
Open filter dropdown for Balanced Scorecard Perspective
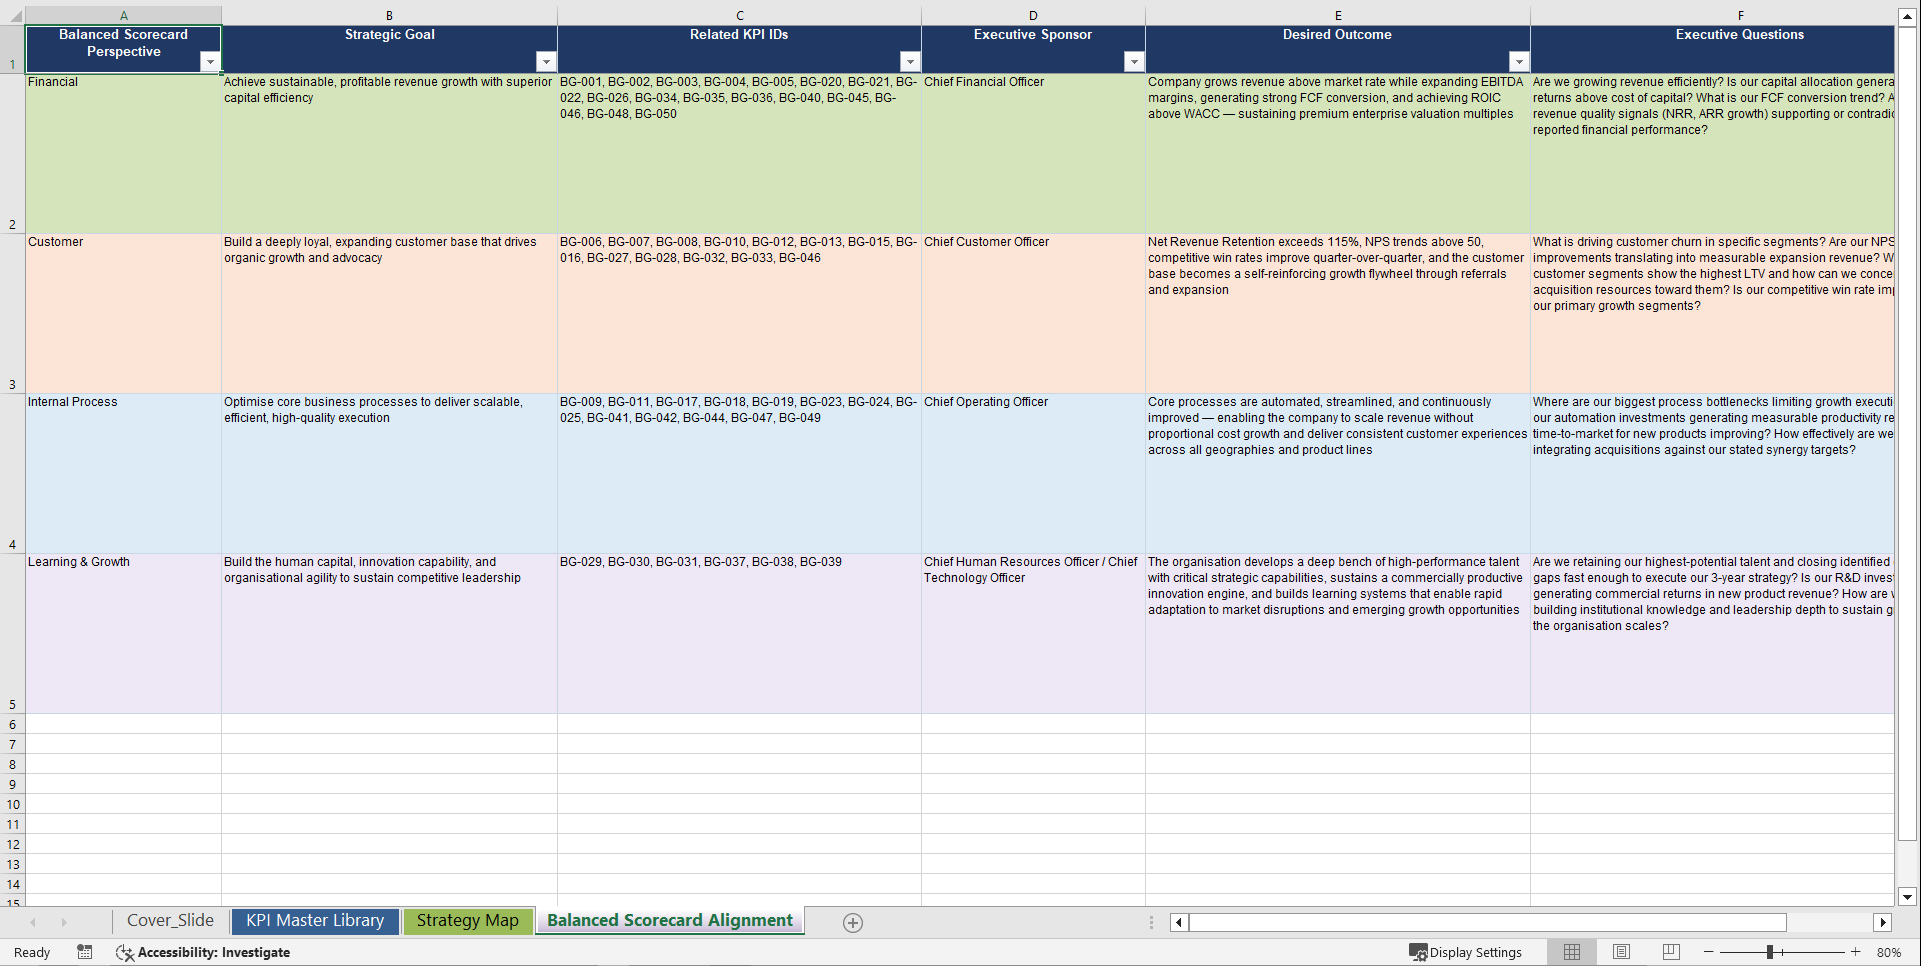coord(210,62)
